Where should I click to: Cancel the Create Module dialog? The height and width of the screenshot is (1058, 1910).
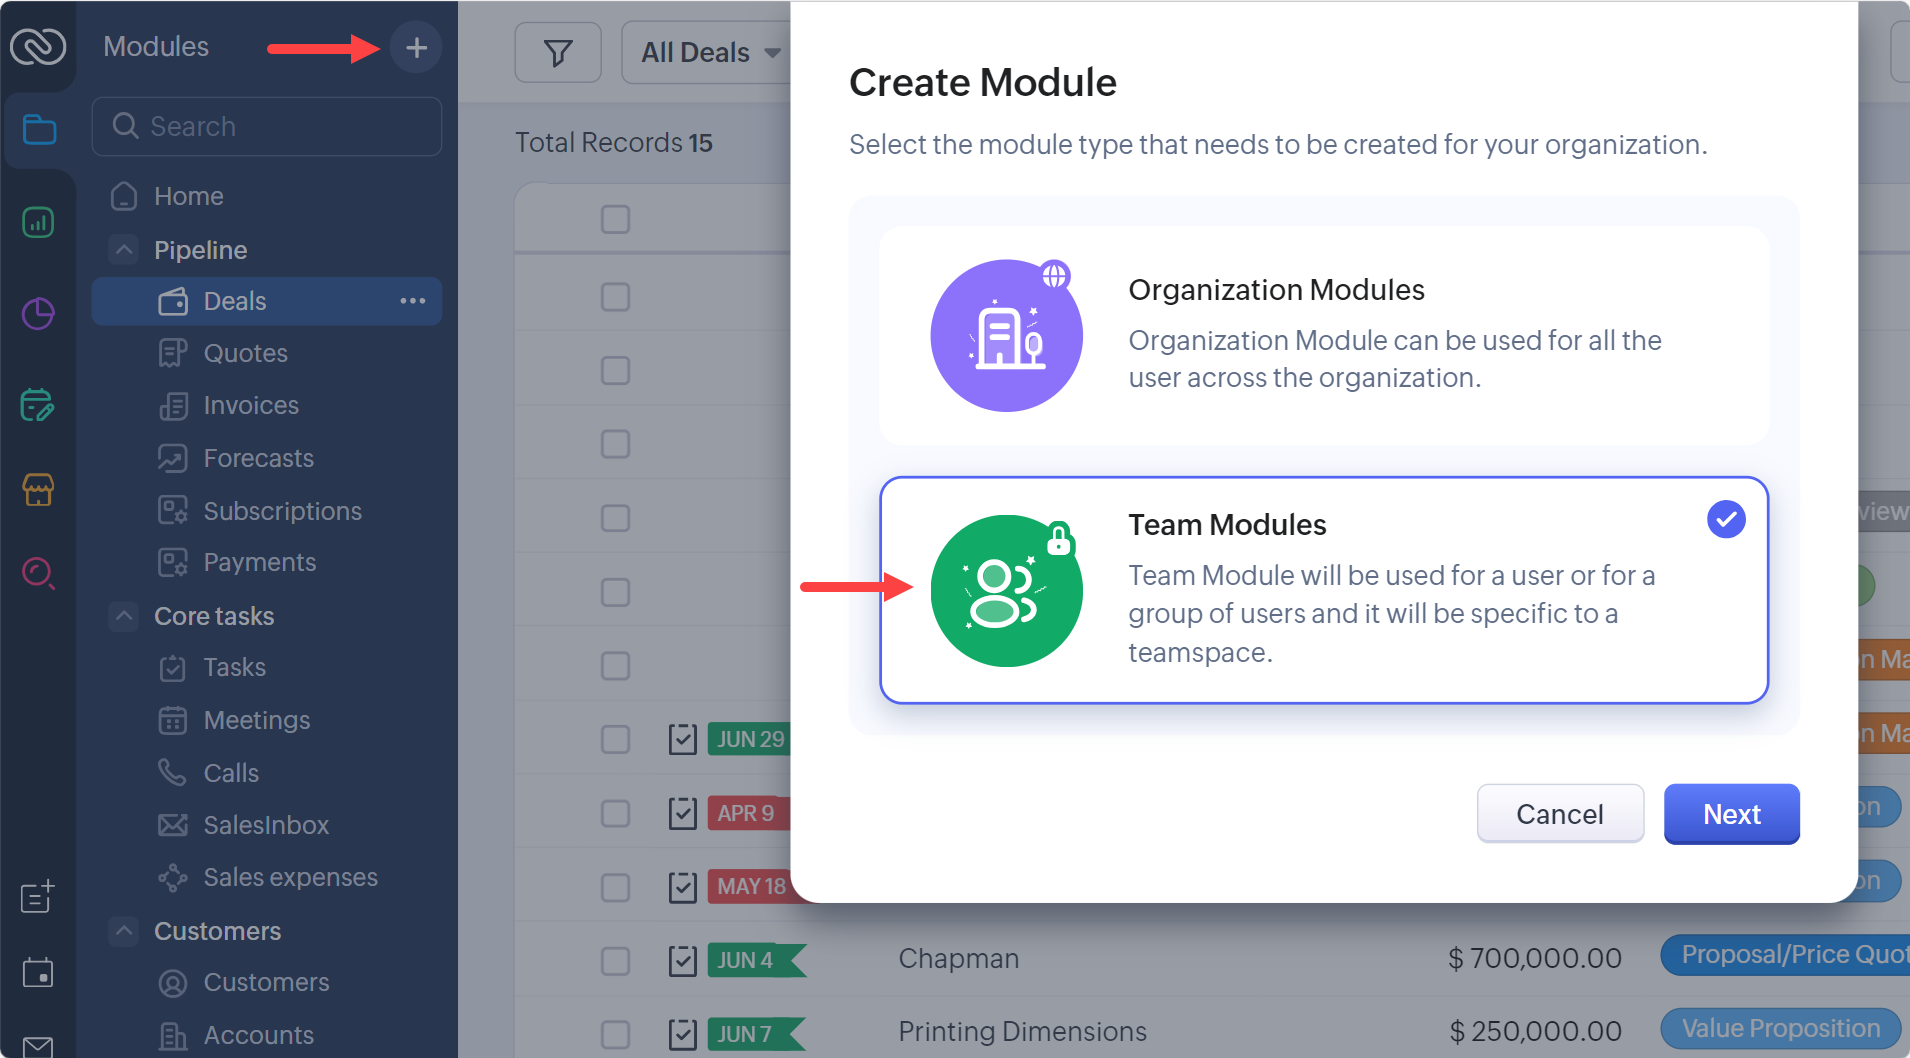tap(1559, 814)
